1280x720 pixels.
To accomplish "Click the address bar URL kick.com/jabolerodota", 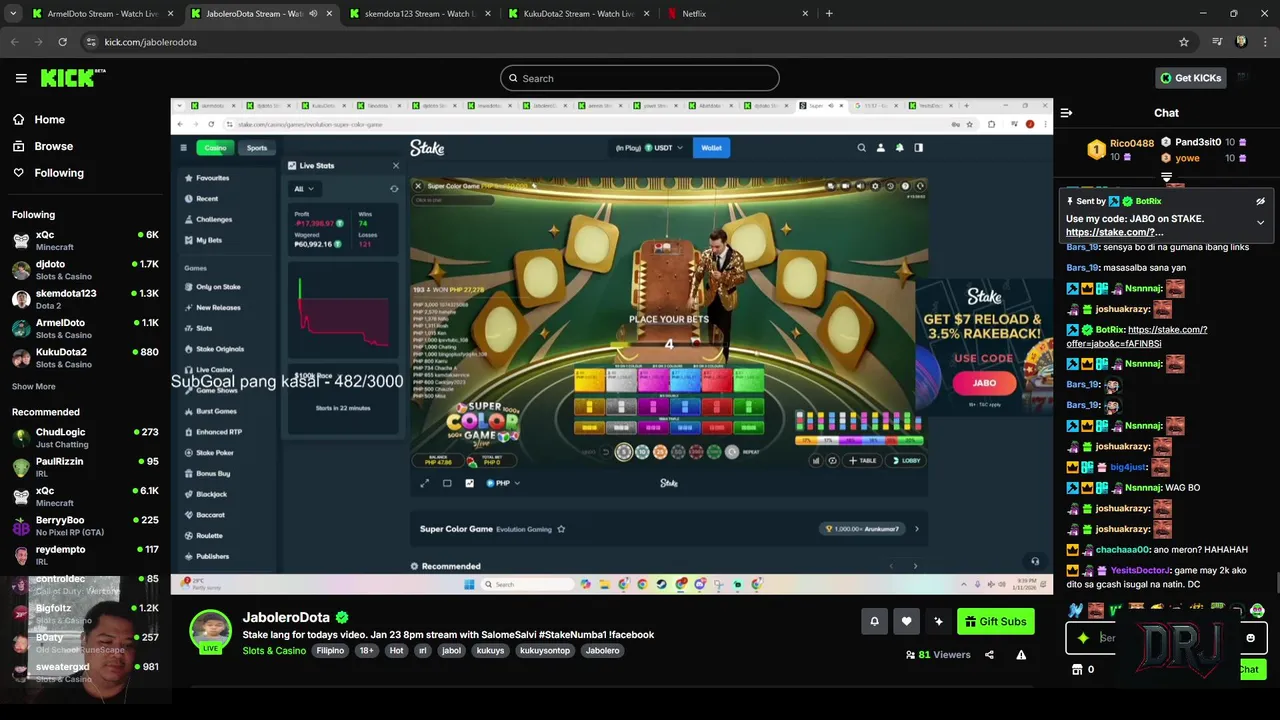I will point(151,42).
